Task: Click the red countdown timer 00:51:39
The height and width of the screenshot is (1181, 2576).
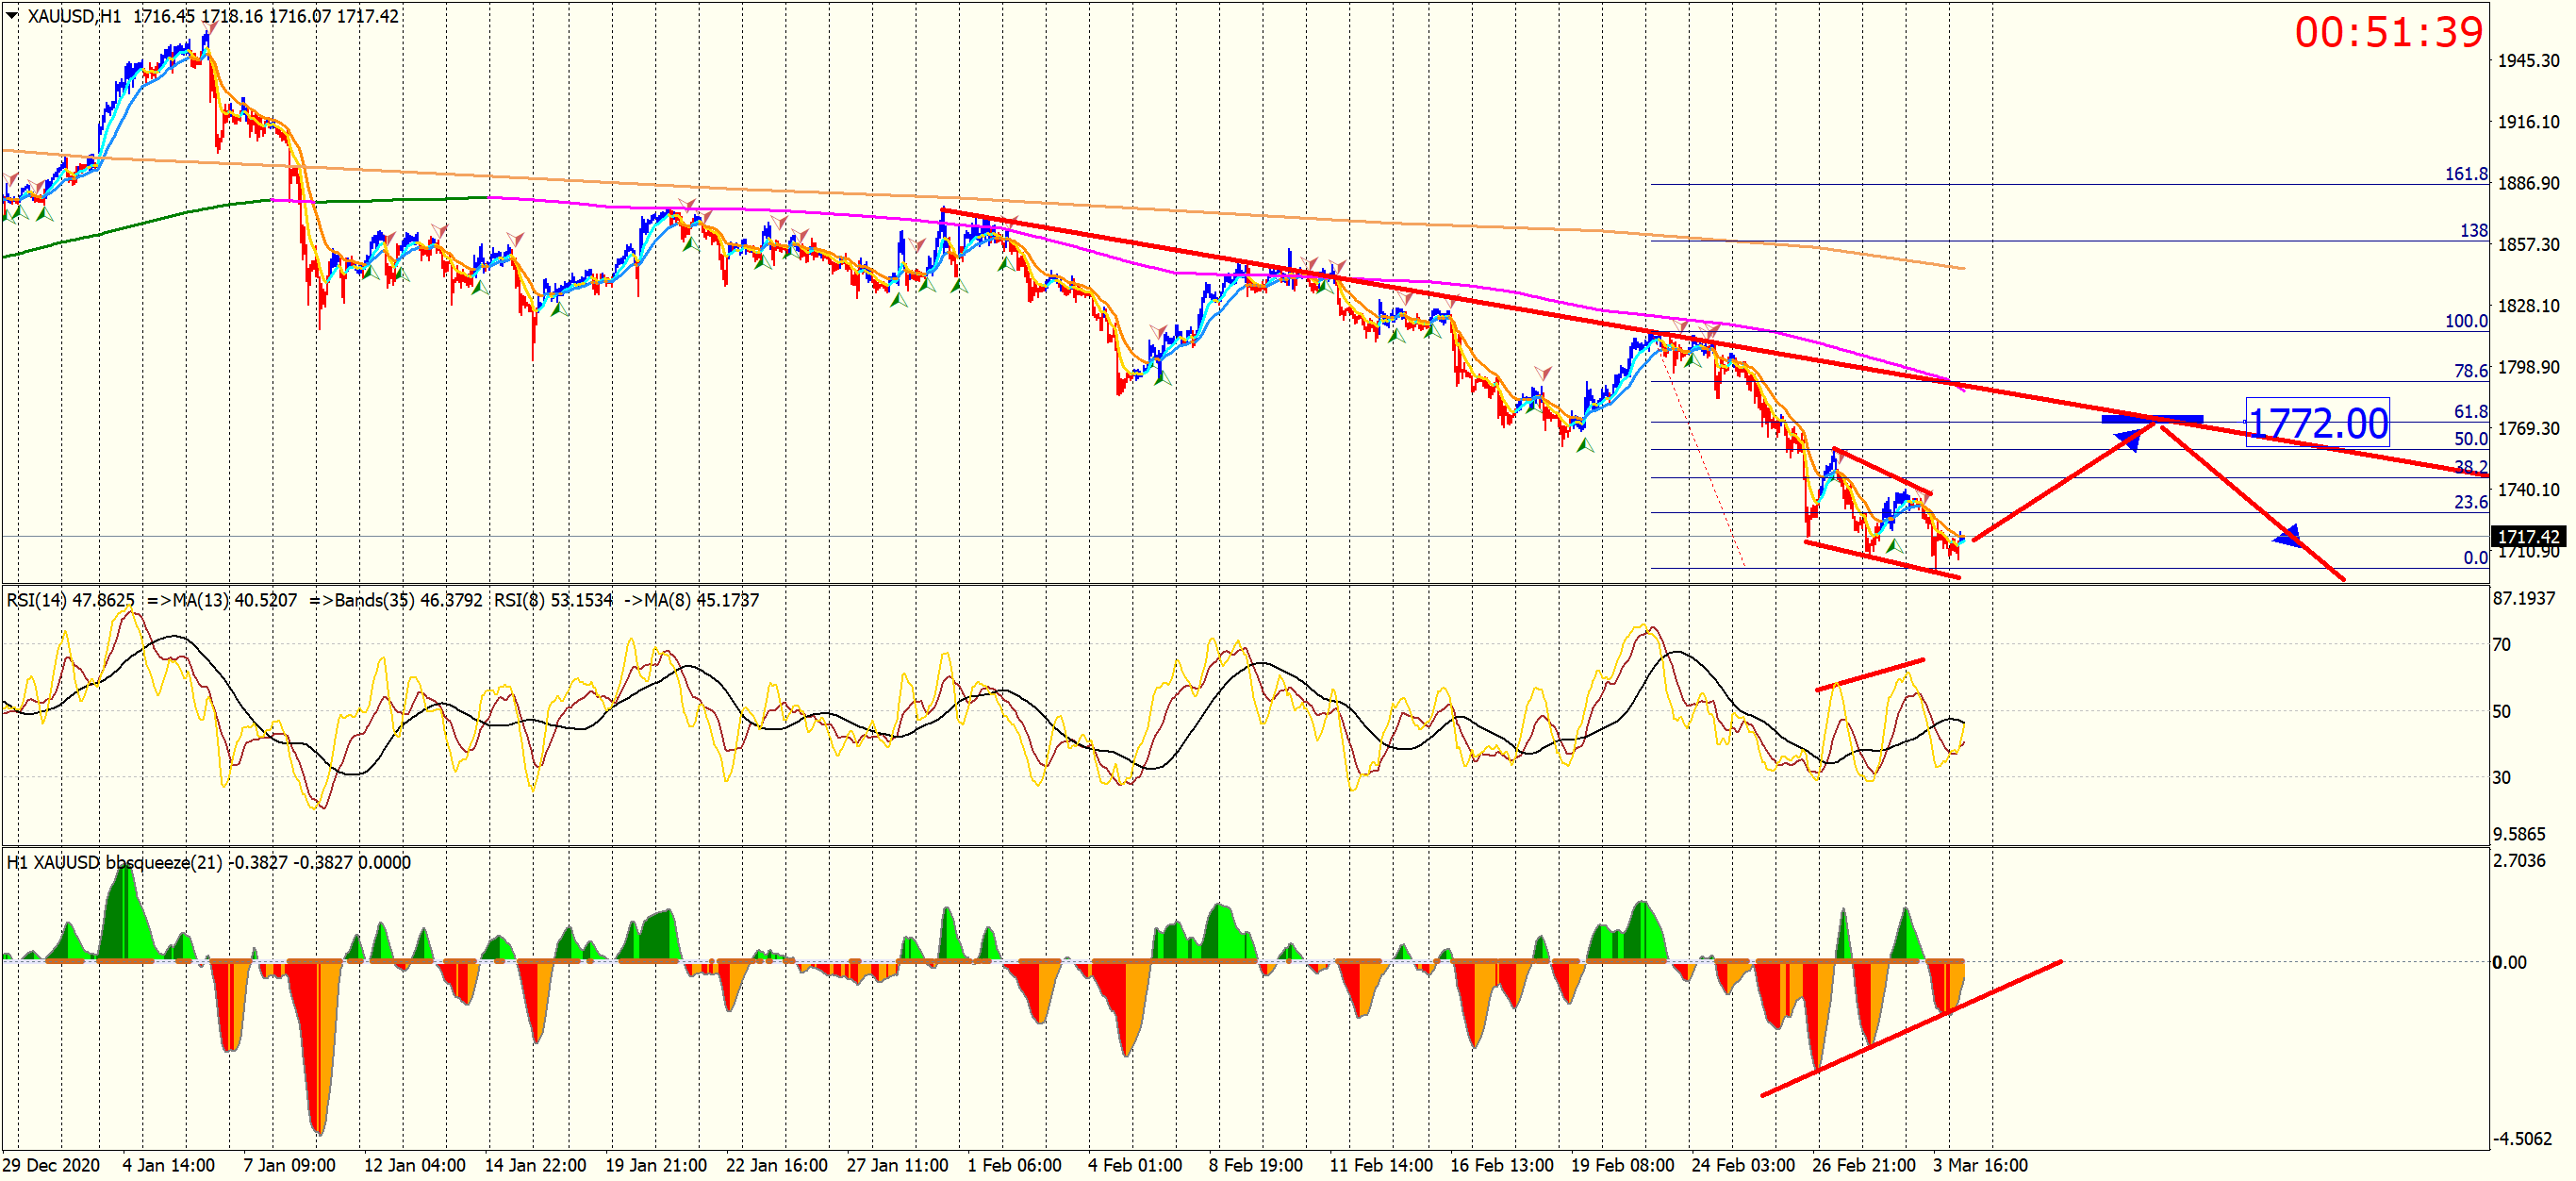Action: (x=2388, y=33)
